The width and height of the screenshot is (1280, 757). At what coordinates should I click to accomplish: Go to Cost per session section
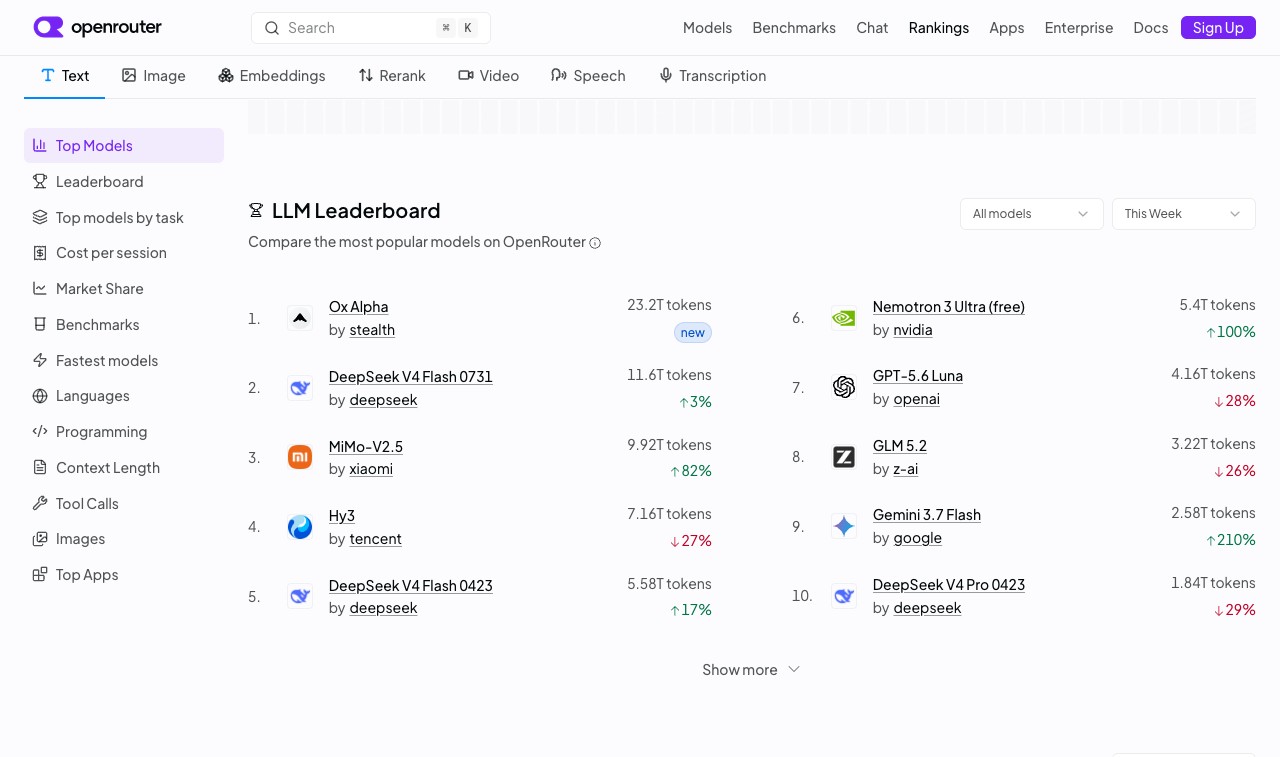pos(124,253)
